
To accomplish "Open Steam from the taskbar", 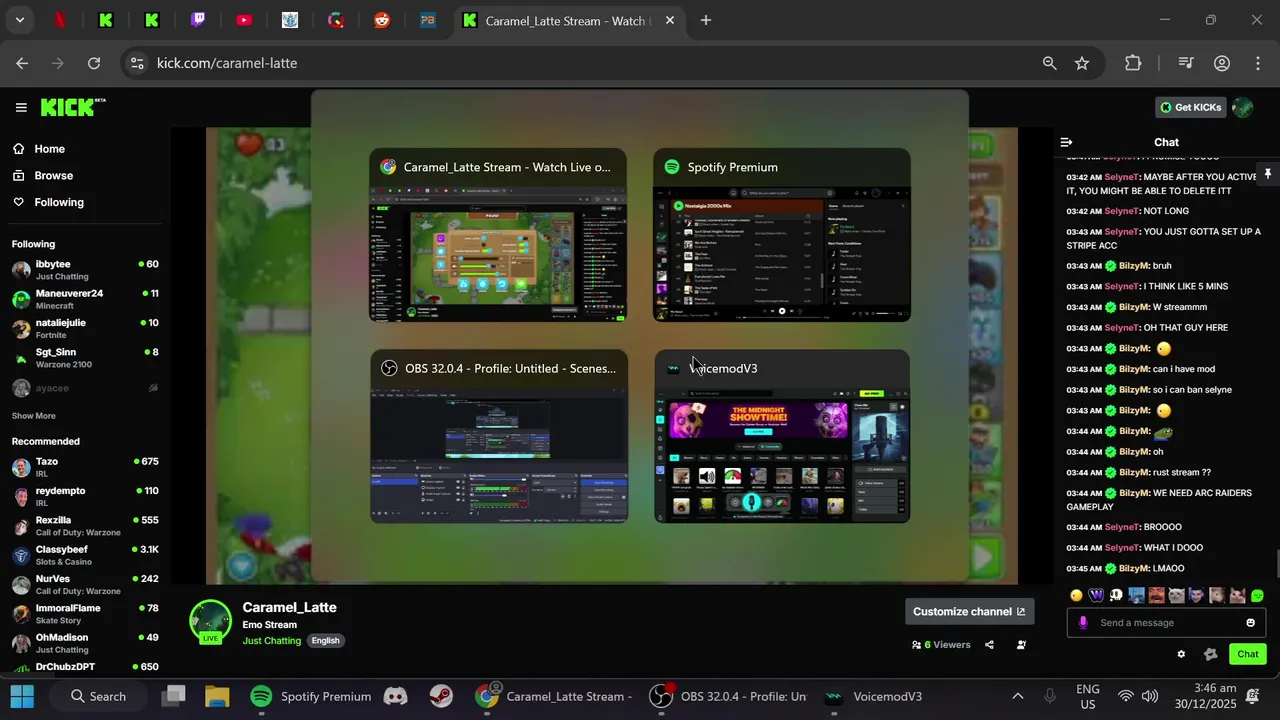I will click(x=440, y=696).
